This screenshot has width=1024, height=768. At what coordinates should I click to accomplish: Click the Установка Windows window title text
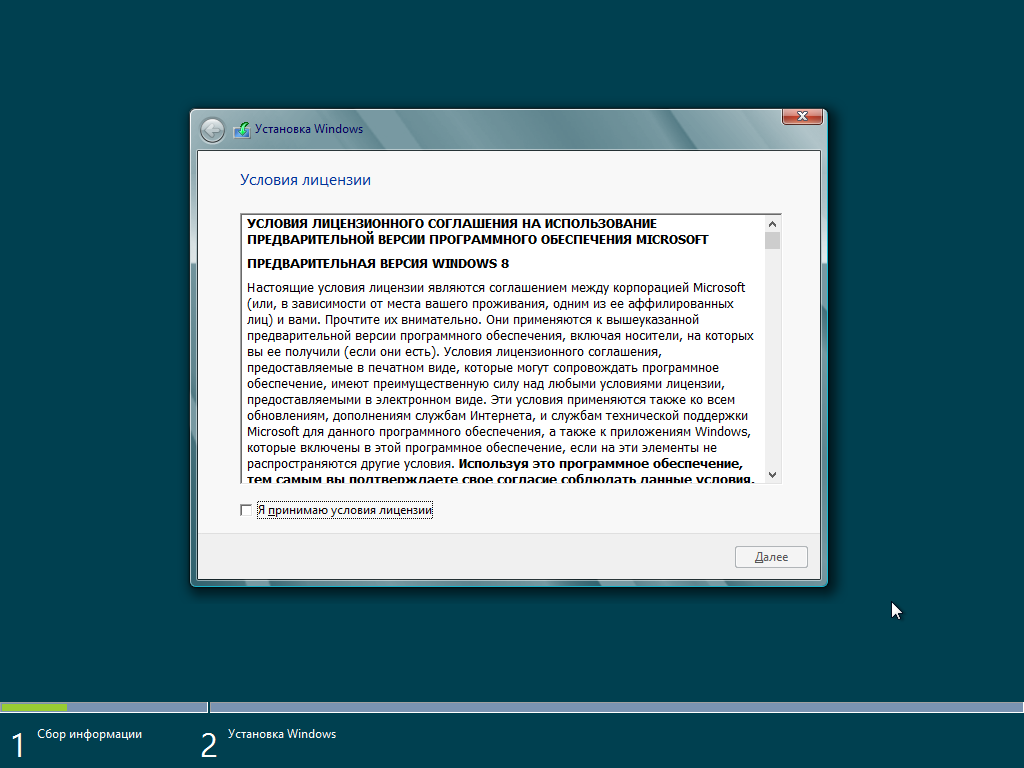309,129
